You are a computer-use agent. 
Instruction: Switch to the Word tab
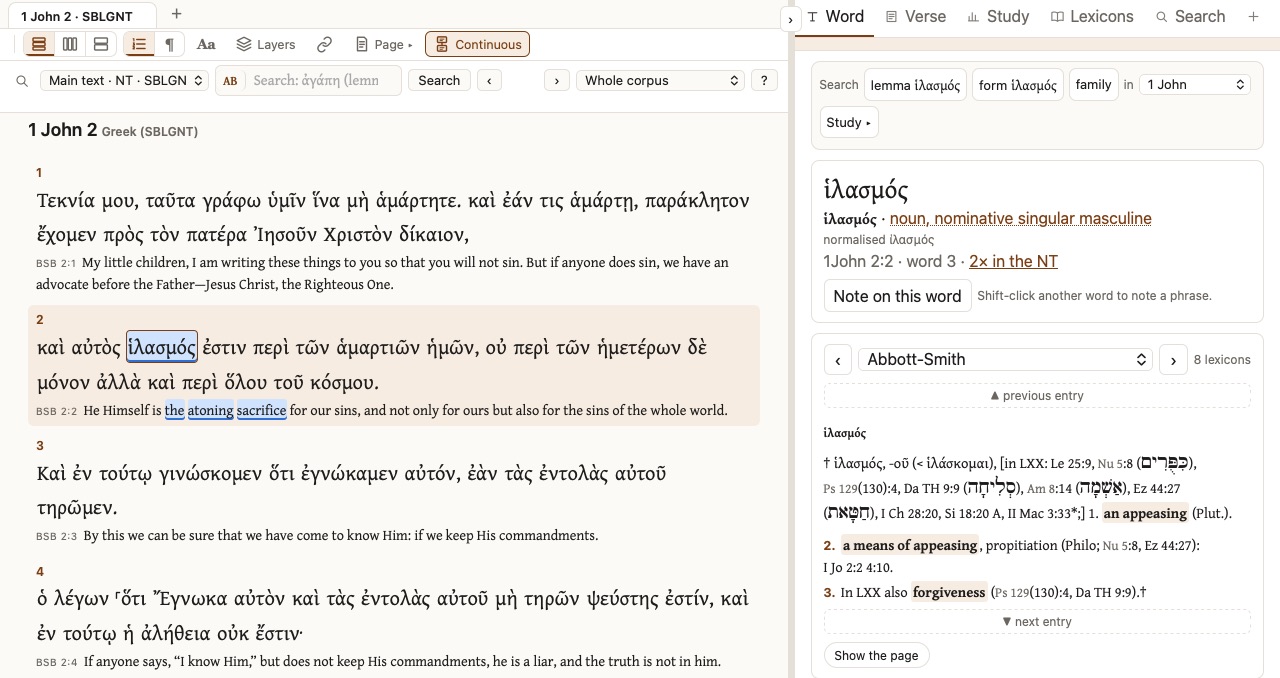[836, 17]
